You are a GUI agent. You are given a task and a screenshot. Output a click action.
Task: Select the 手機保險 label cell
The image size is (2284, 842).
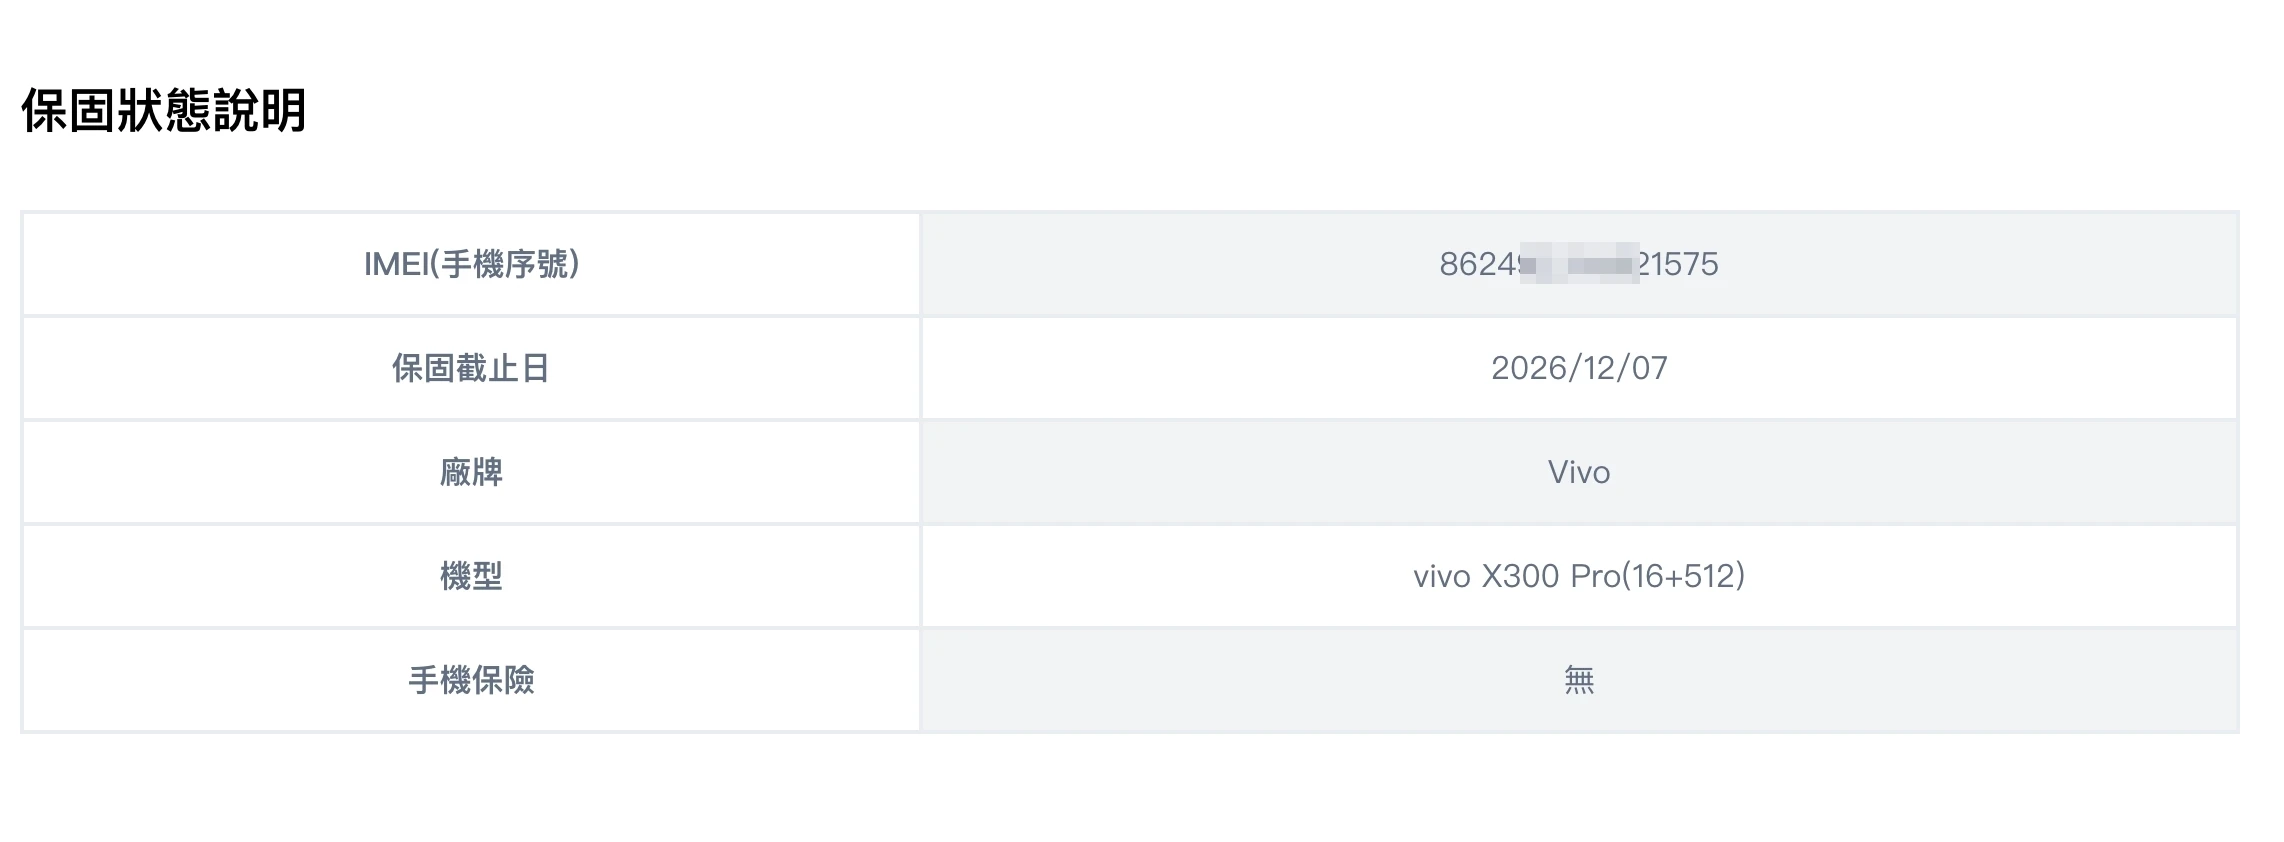[471, 680]
